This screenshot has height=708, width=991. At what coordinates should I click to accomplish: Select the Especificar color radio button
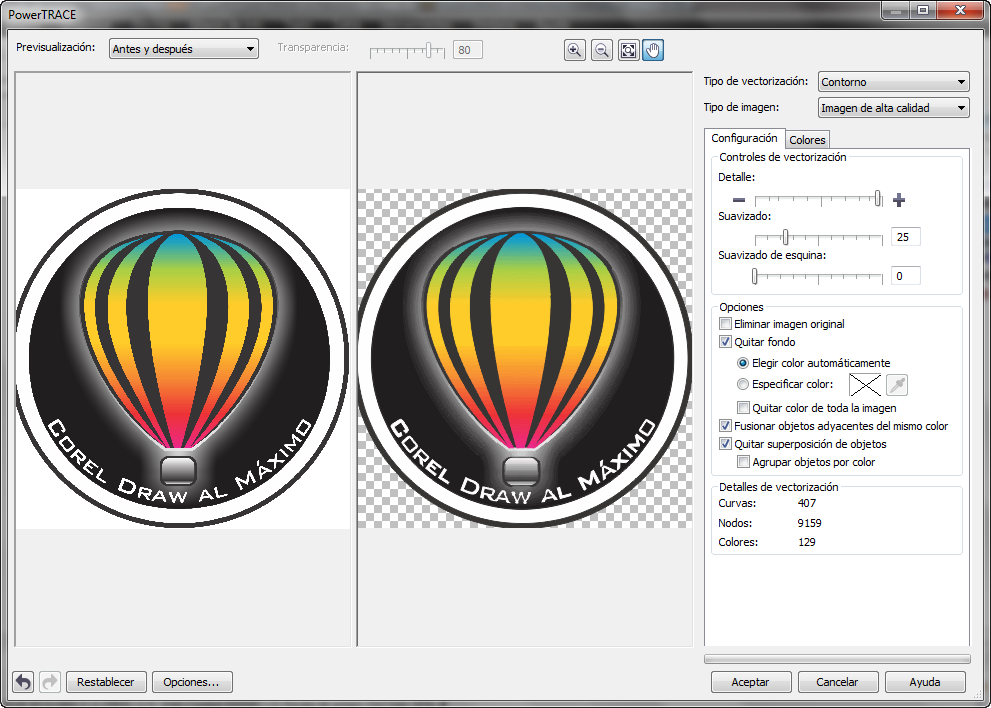tap(742, 384)
